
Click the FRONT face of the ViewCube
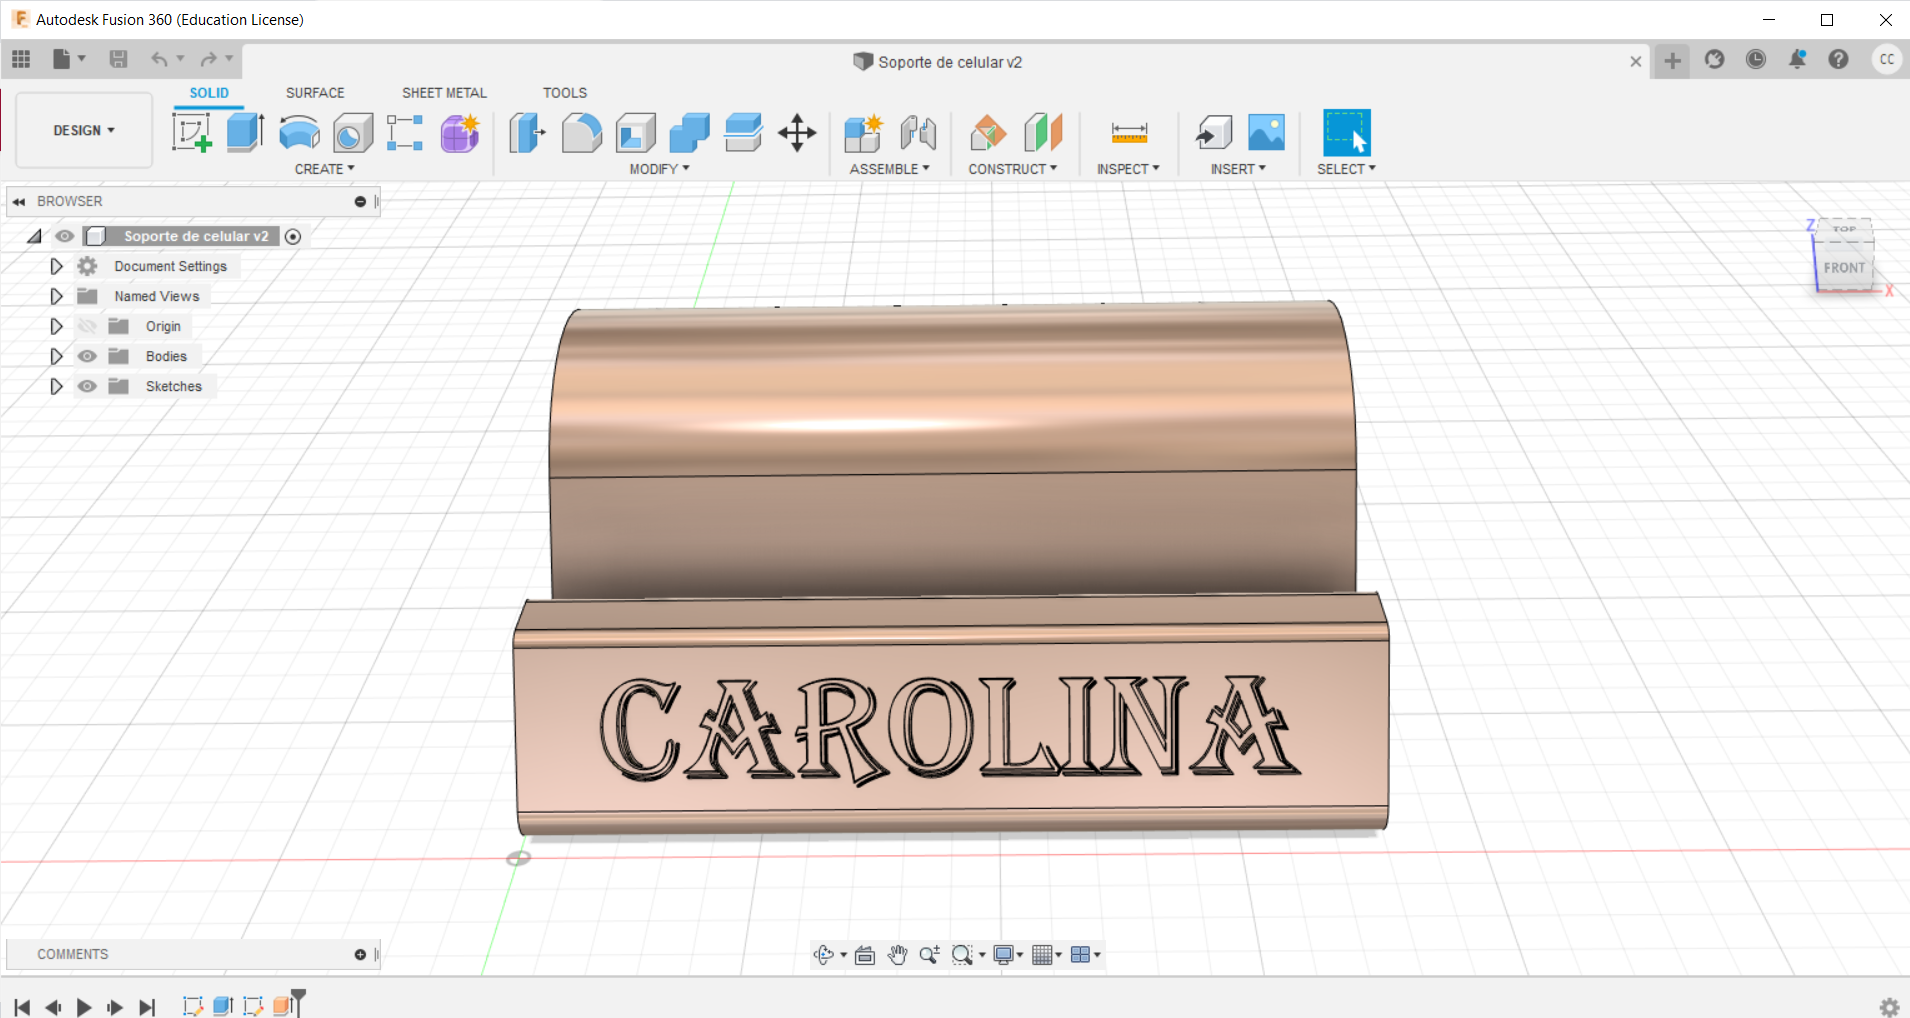(1843, 268)
